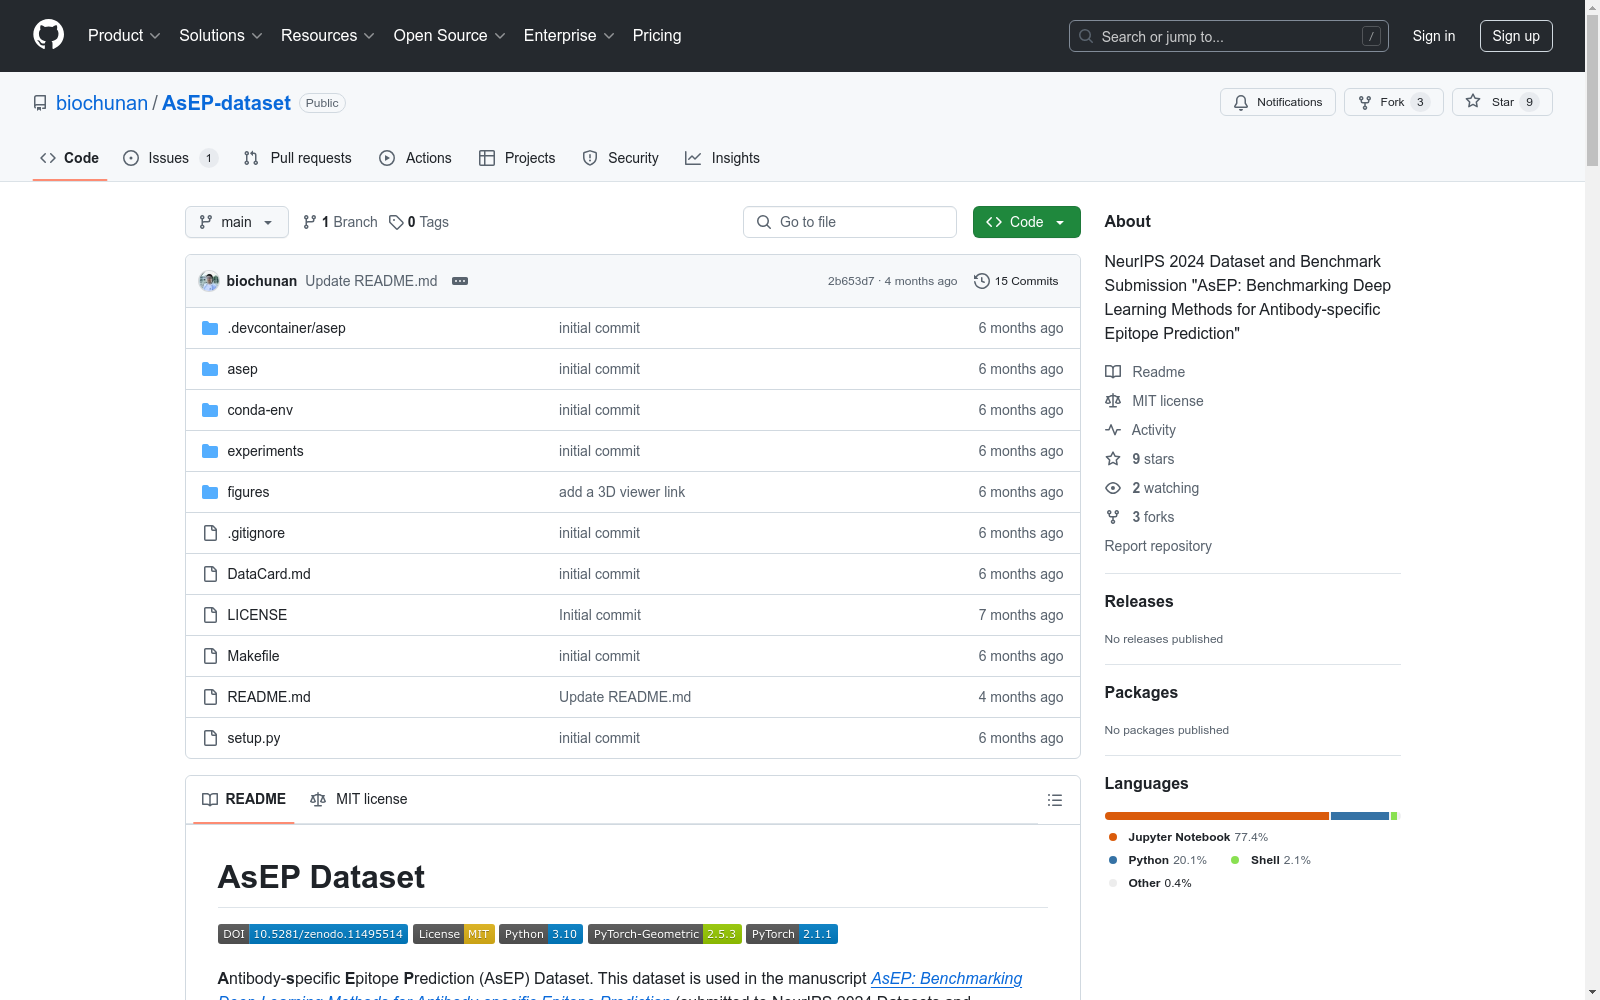
Task: Open the conda-env folder
Action: [260, 410]
